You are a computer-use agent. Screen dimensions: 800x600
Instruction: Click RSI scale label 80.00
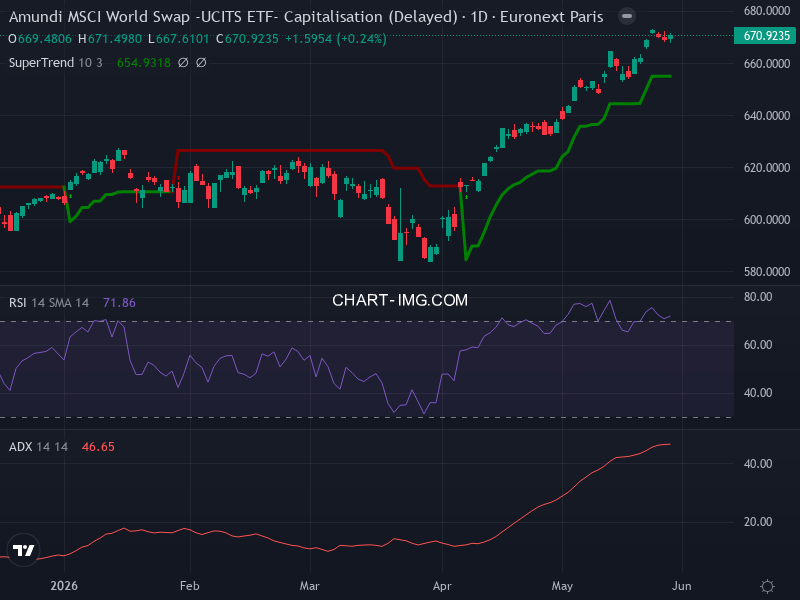(x=758, y=297)
